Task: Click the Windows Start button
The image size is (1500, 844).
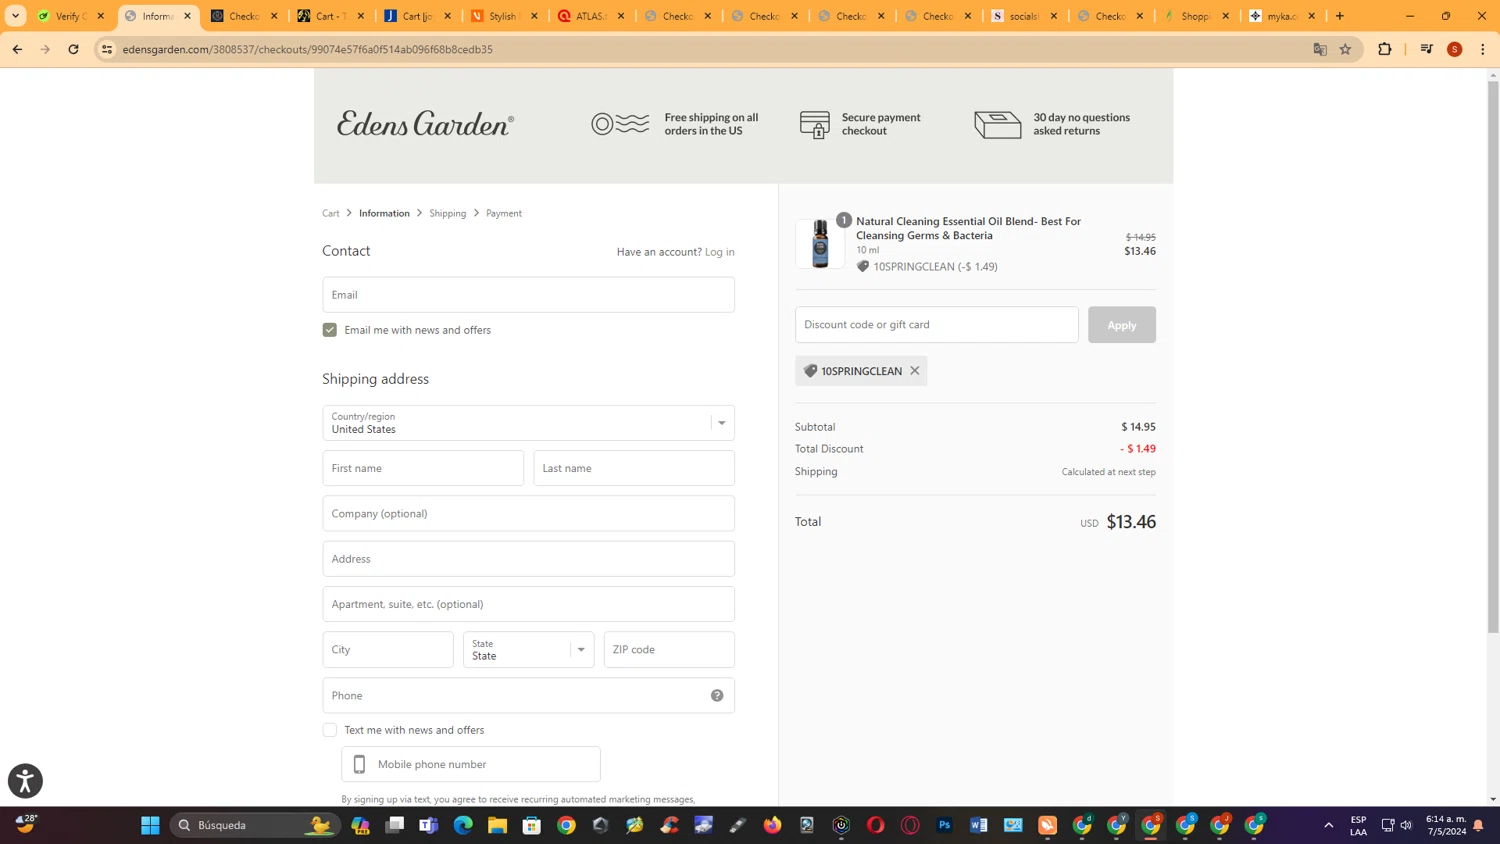Action: point(150,825)
